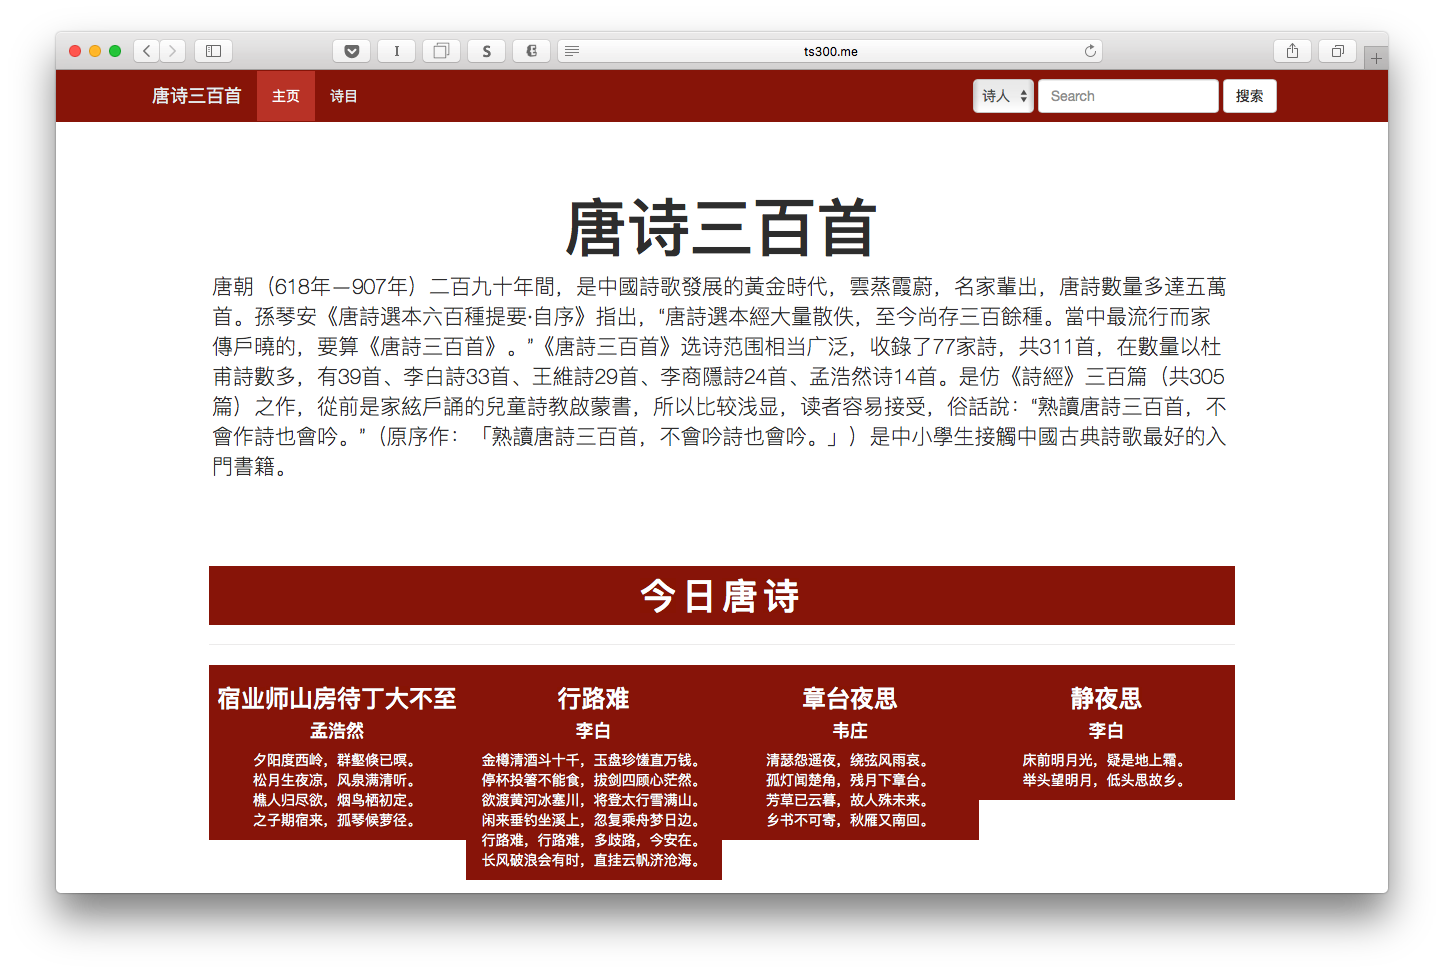Click poet name 孟浩然
1444x973 pixels.
337,731
